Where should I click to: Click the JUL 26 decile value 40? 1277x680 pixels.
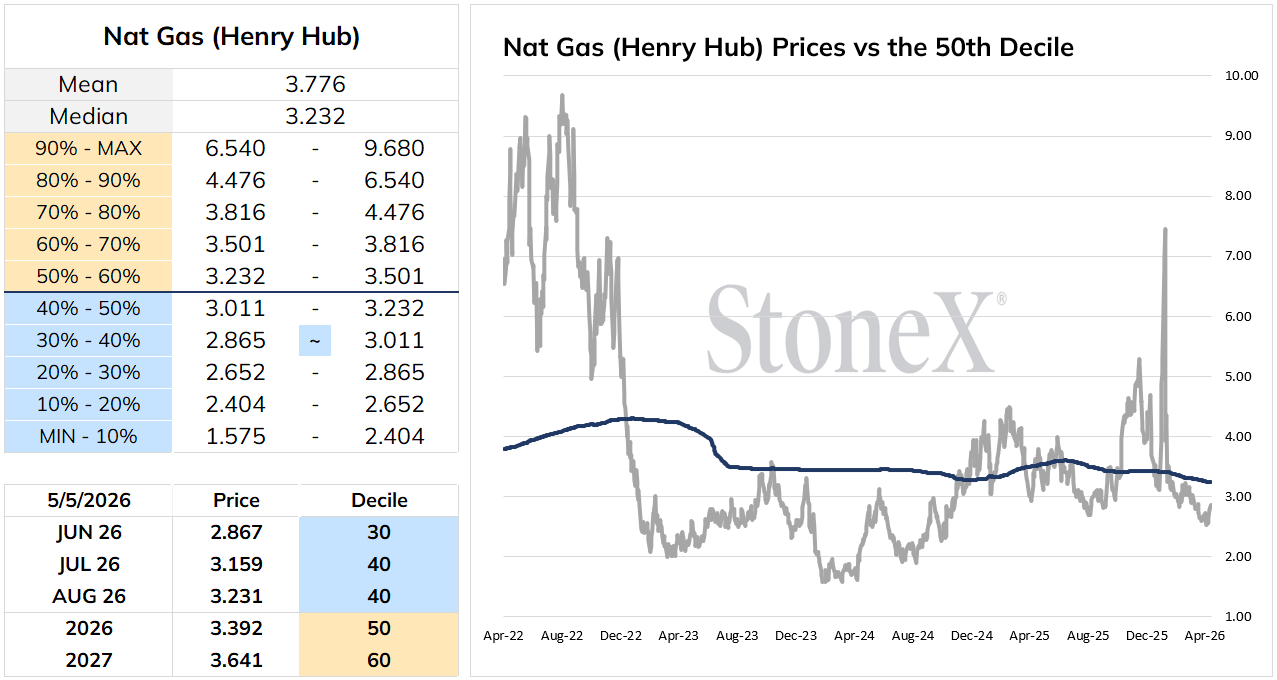click(x=379, y=564)
